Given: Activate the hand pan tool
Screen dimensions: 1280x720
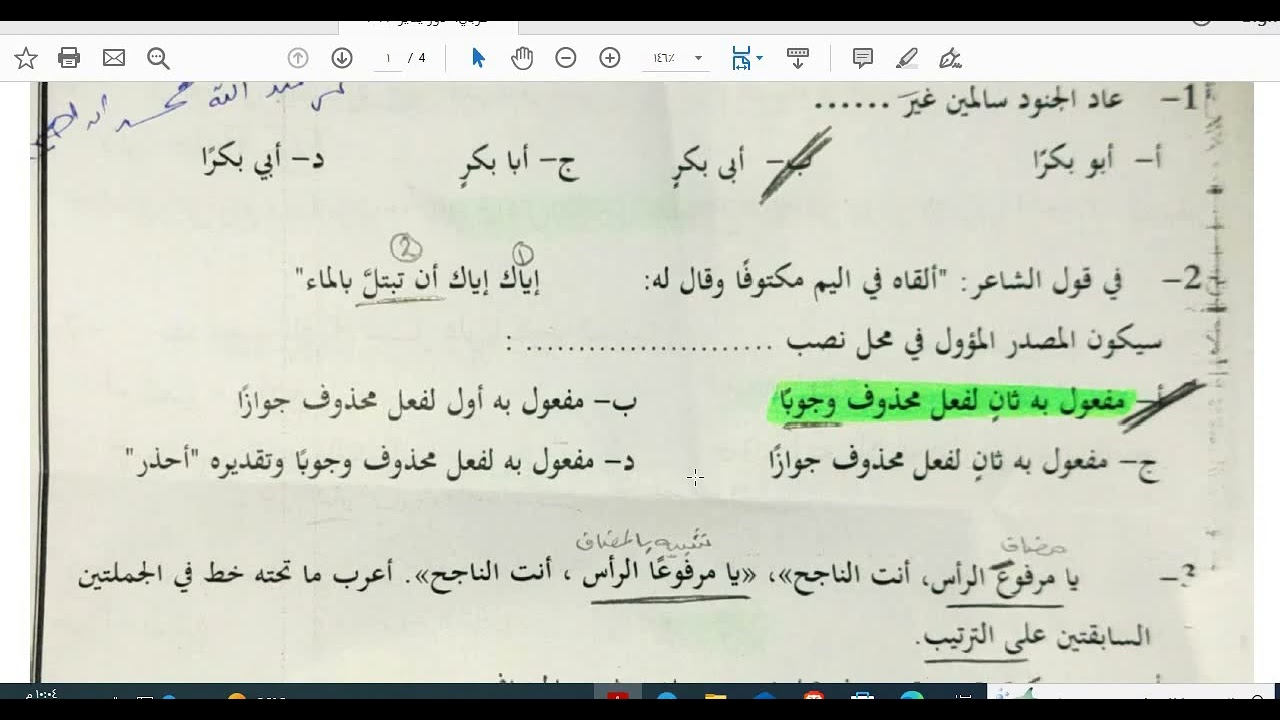Looking at the screenshot, I should click(x=522, y=58).
